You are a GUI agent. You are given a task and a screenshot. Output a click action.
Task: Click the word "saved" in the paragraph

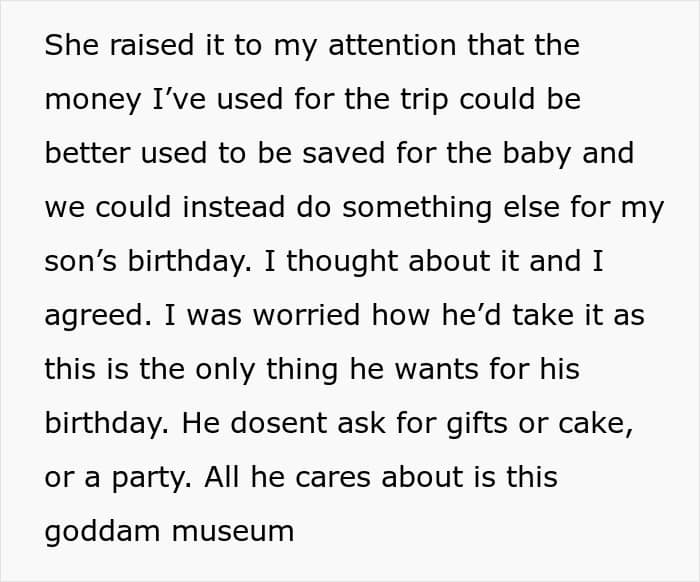343,153
